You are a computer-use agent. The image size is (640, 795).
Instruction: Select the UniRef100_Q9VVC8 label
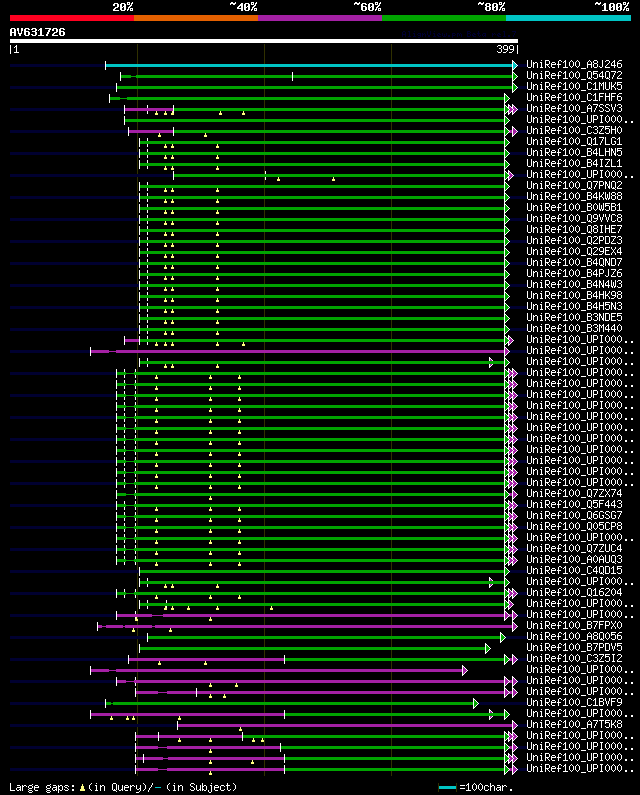pos(574,219)
